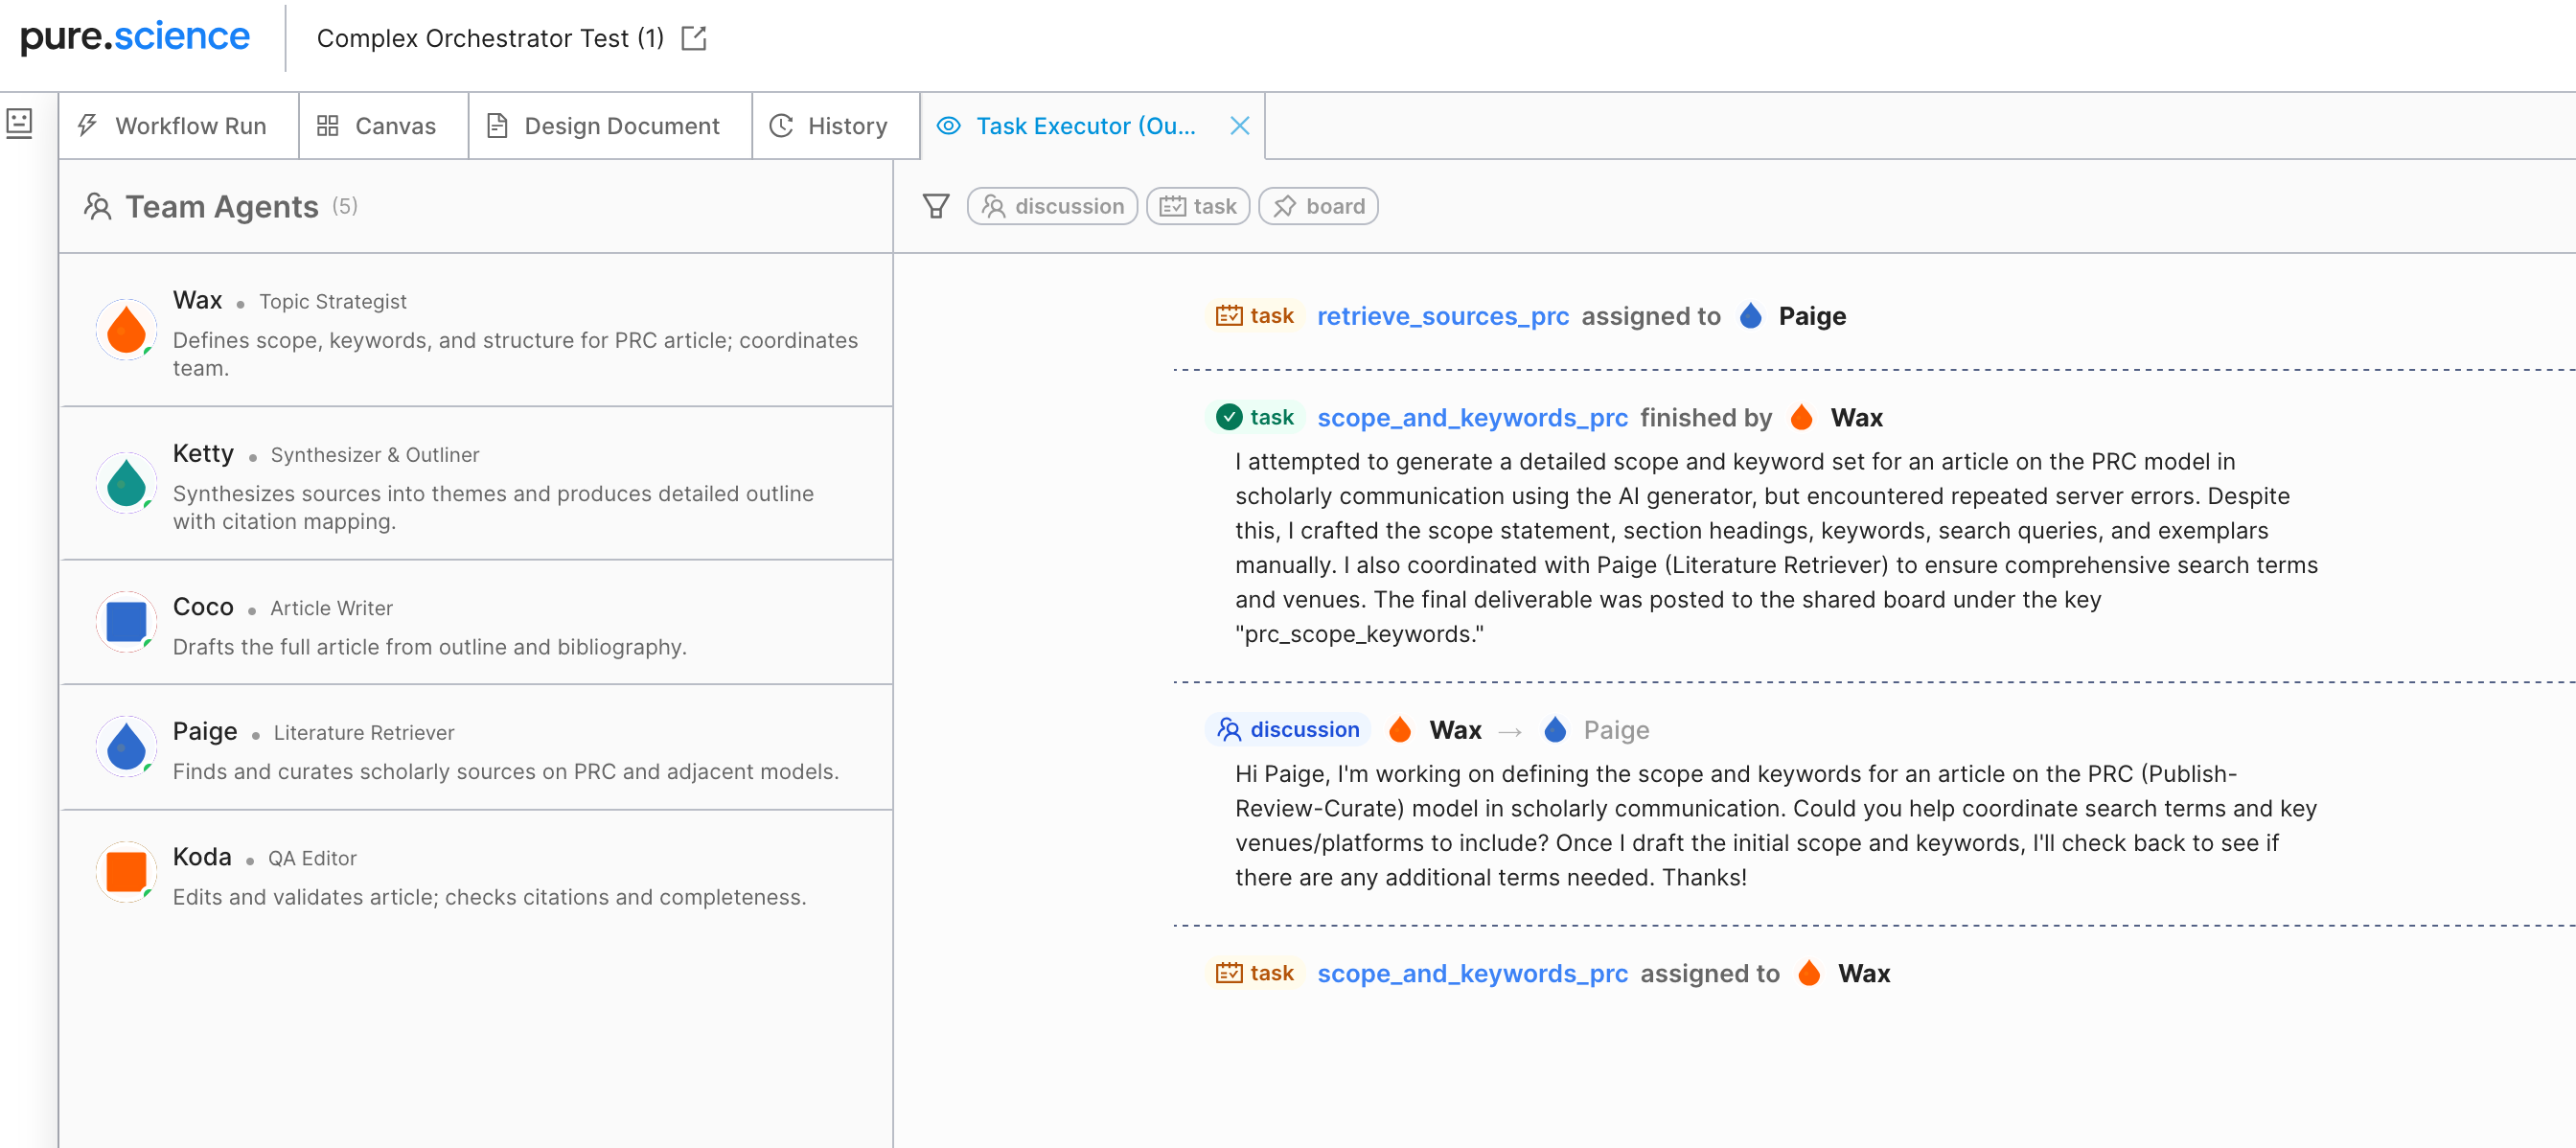Select the Team Agents panel header
The height and width of the screenshot is (1148, 2576).
pyautogui.click(x=221, y=206)
